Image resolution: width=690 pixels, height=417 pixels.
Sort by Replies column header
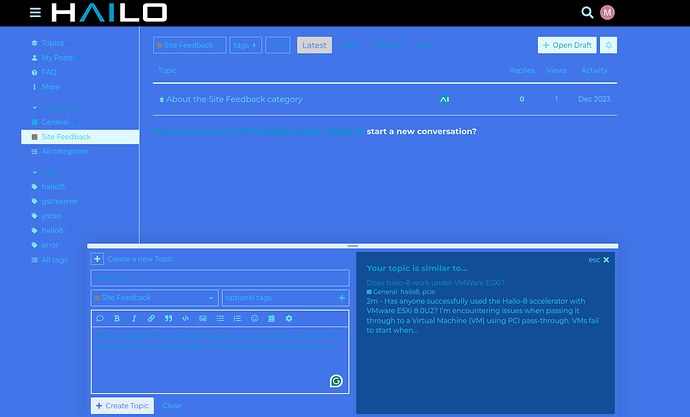(522, 70)
